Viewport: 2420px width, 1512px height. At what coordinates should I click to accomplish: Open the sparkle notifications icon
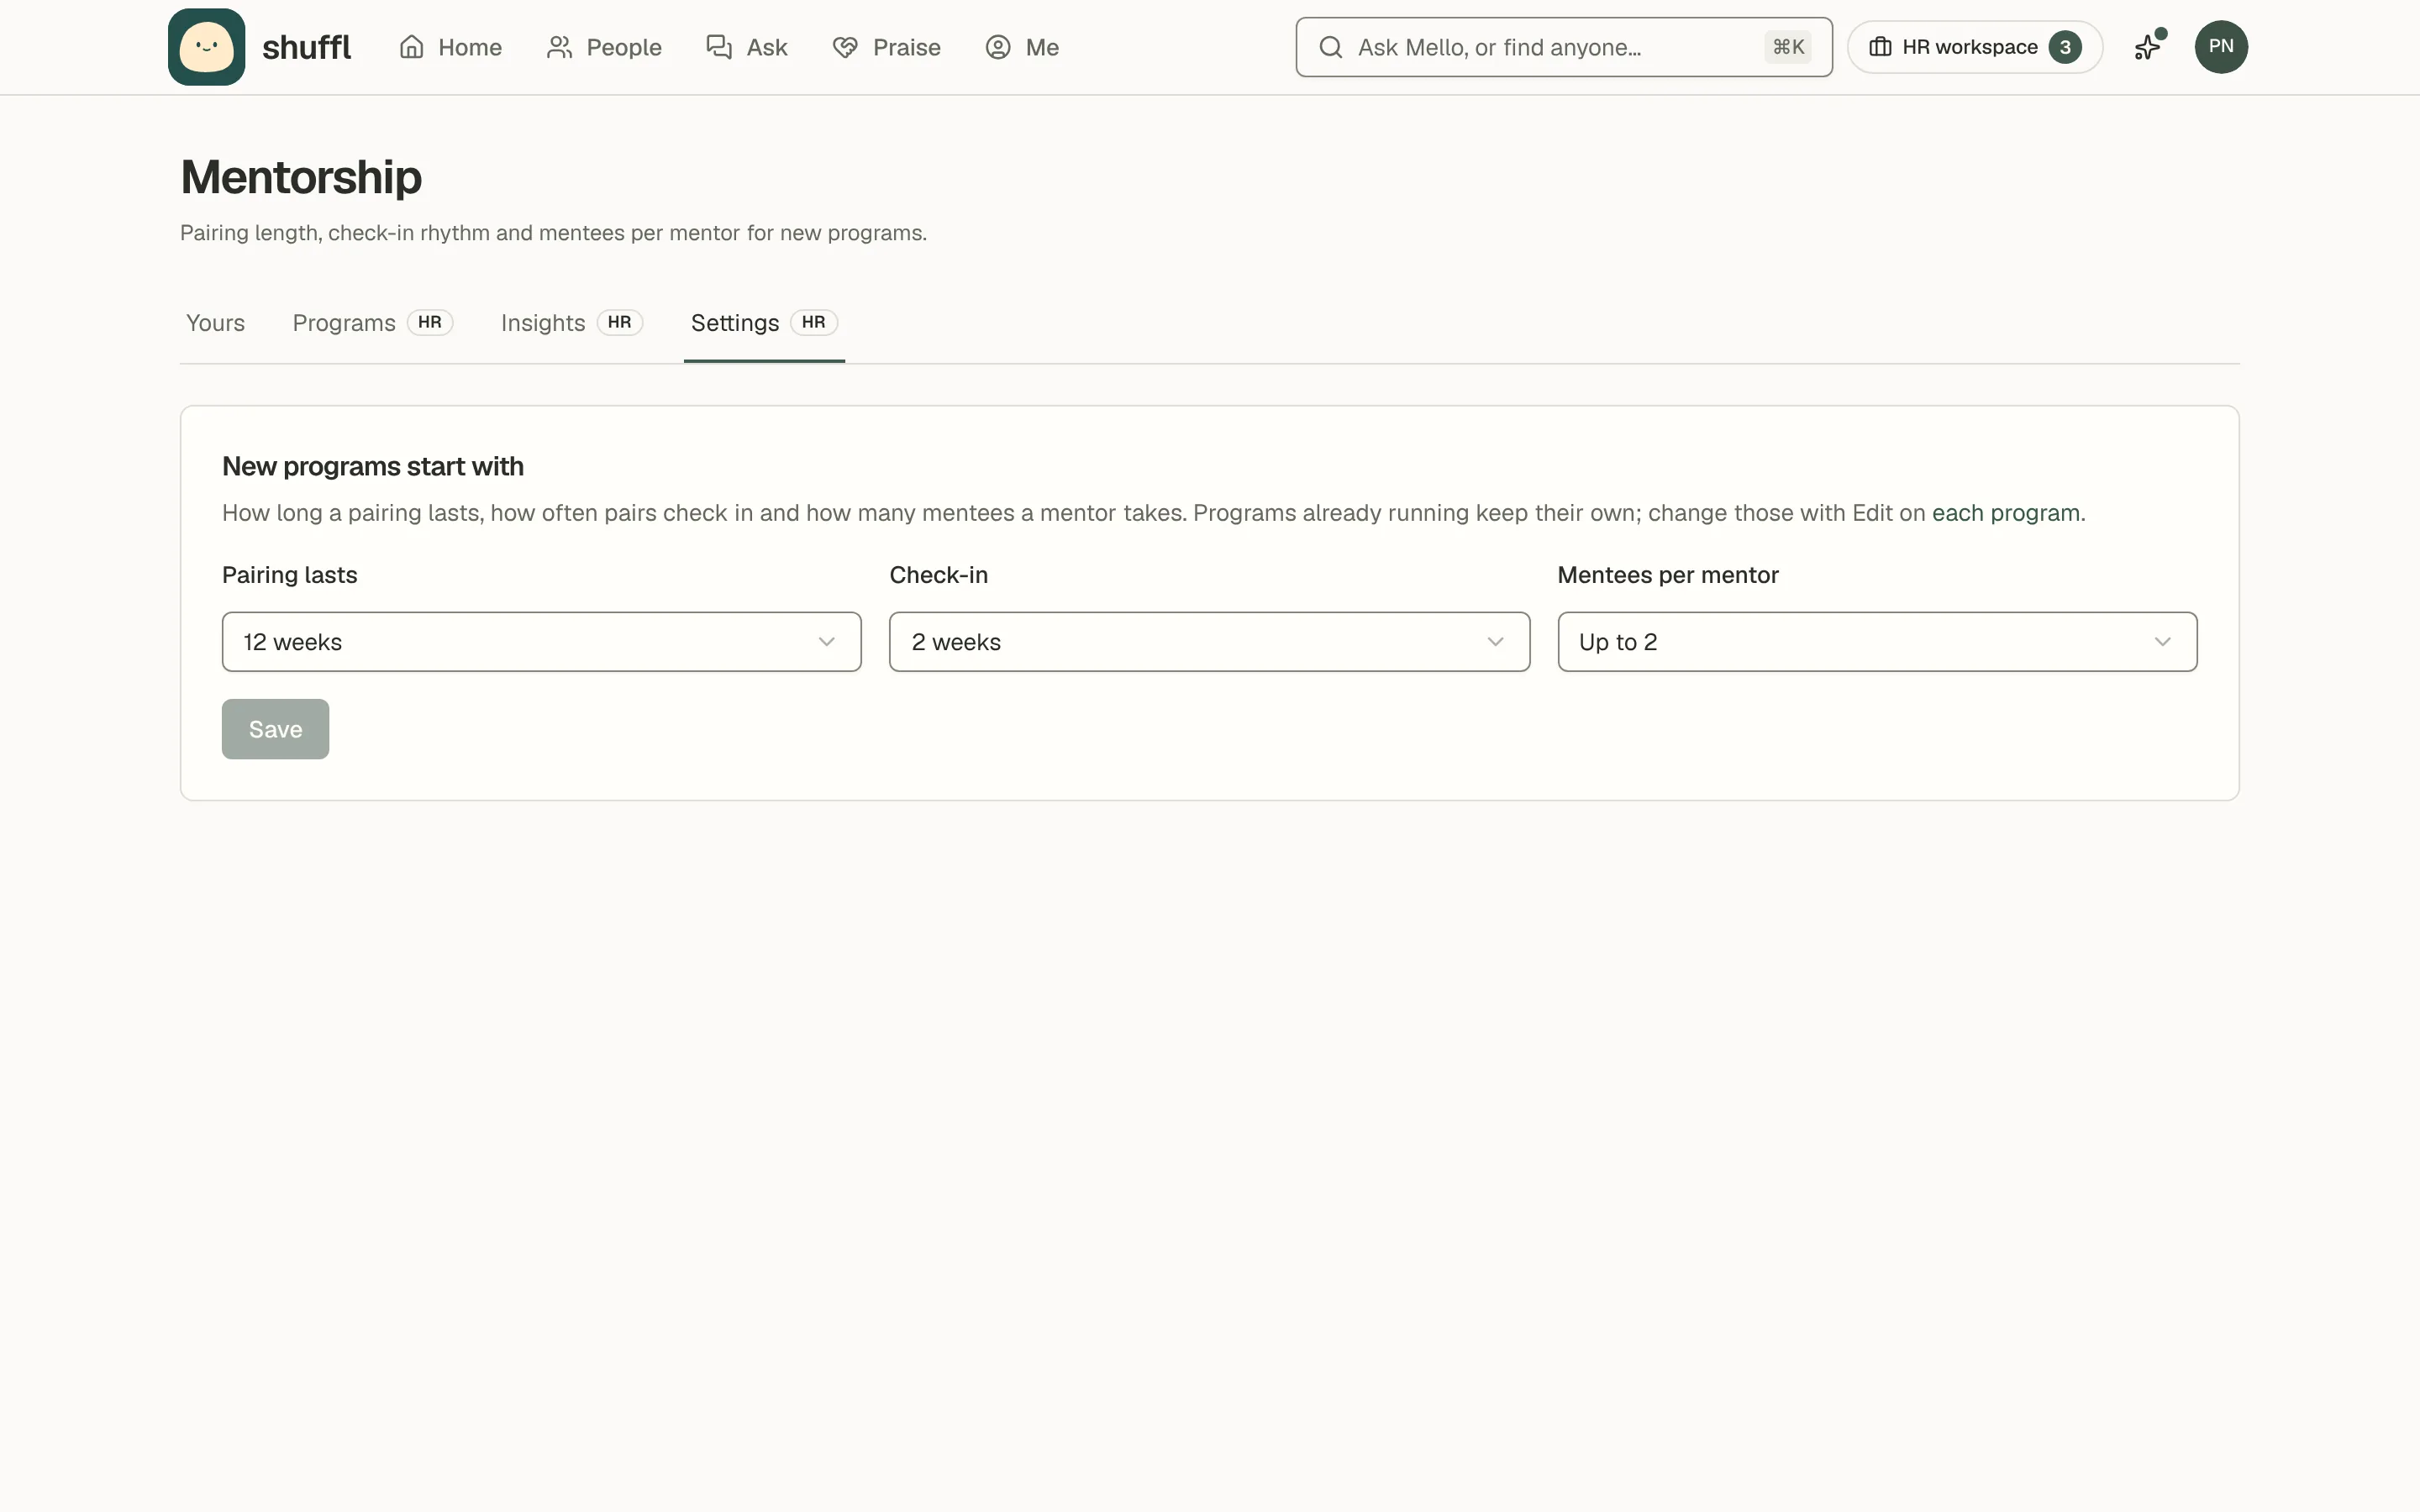2148,47
